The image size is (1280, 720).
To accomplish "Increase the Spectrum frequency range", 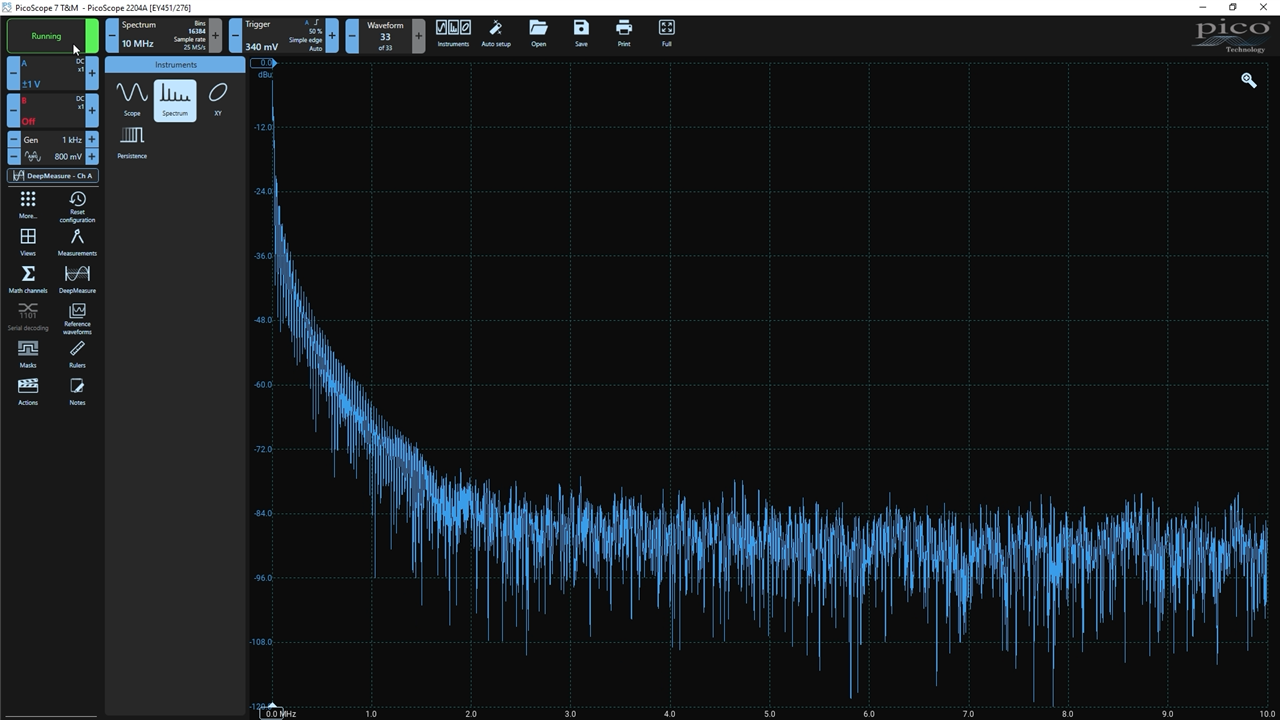I will point(215,36).
